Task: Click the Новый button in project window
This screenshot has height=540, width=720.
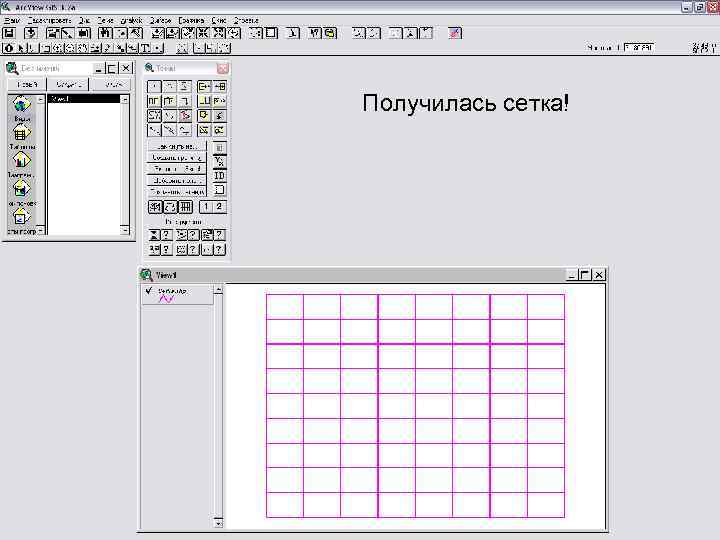Action: pyautogui.click(x=27, y=84)
